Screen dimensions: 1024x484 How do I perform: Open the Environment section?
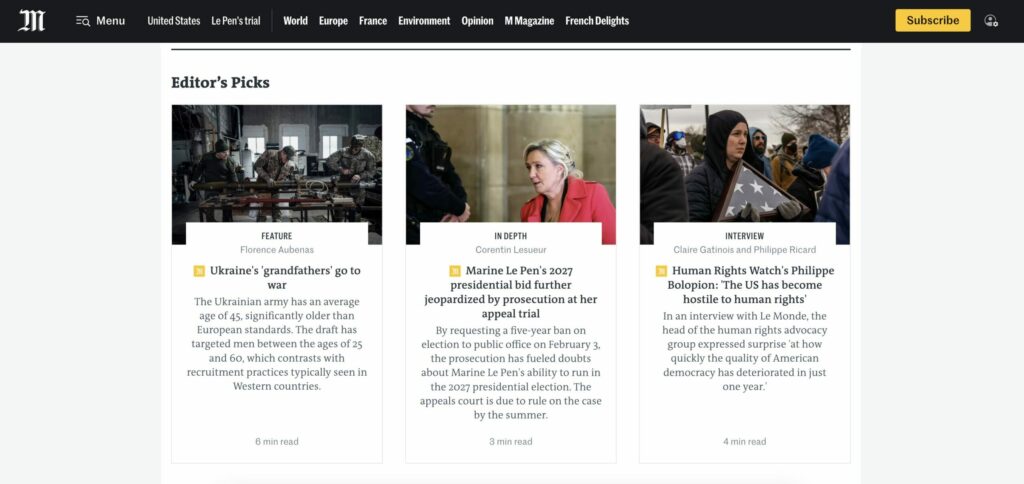[x=424, y=21]
